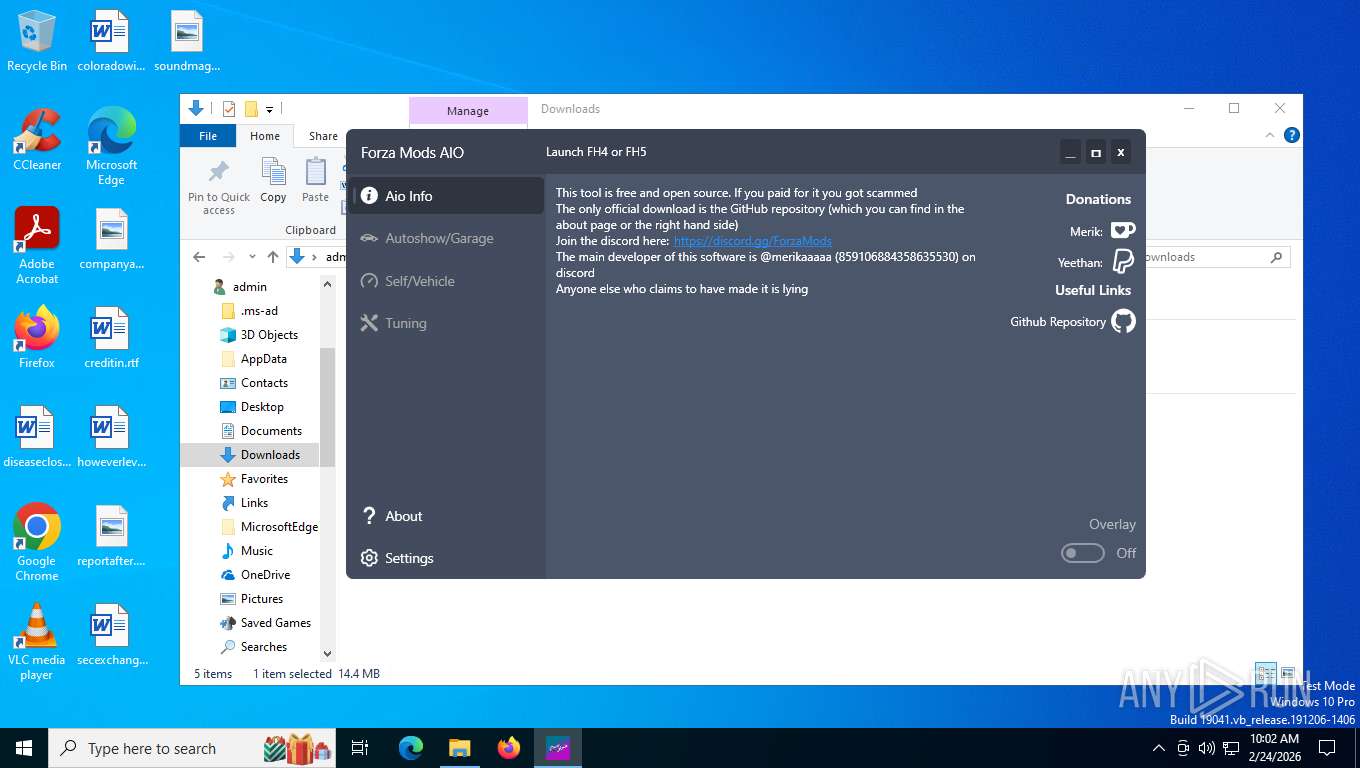Open the Tuning section
Screen dimensions: 1360x768
[446, 323]
